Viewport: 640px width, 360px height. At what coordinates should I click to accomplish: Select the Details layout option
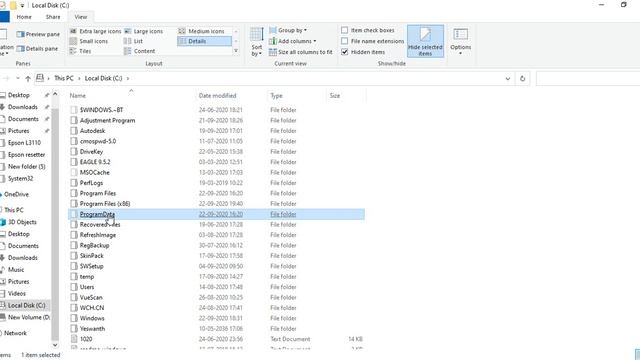coord(204,41)
